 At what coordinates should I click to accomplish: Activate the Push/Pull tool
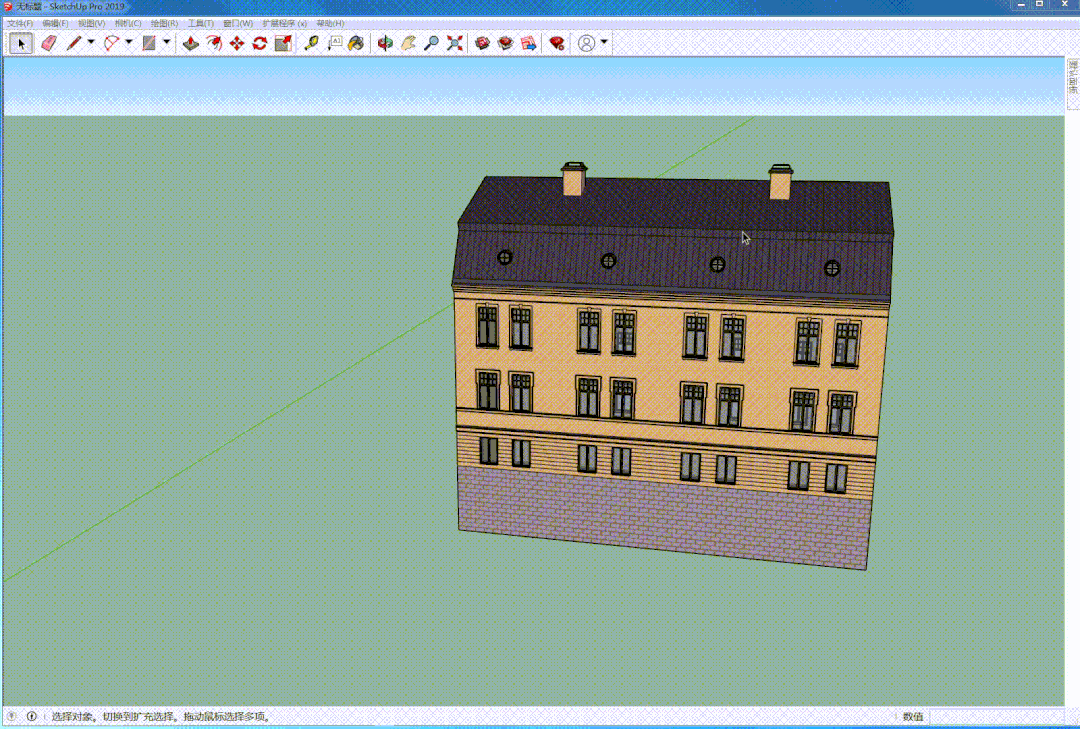pyautogui.click(x=191, y=43)
